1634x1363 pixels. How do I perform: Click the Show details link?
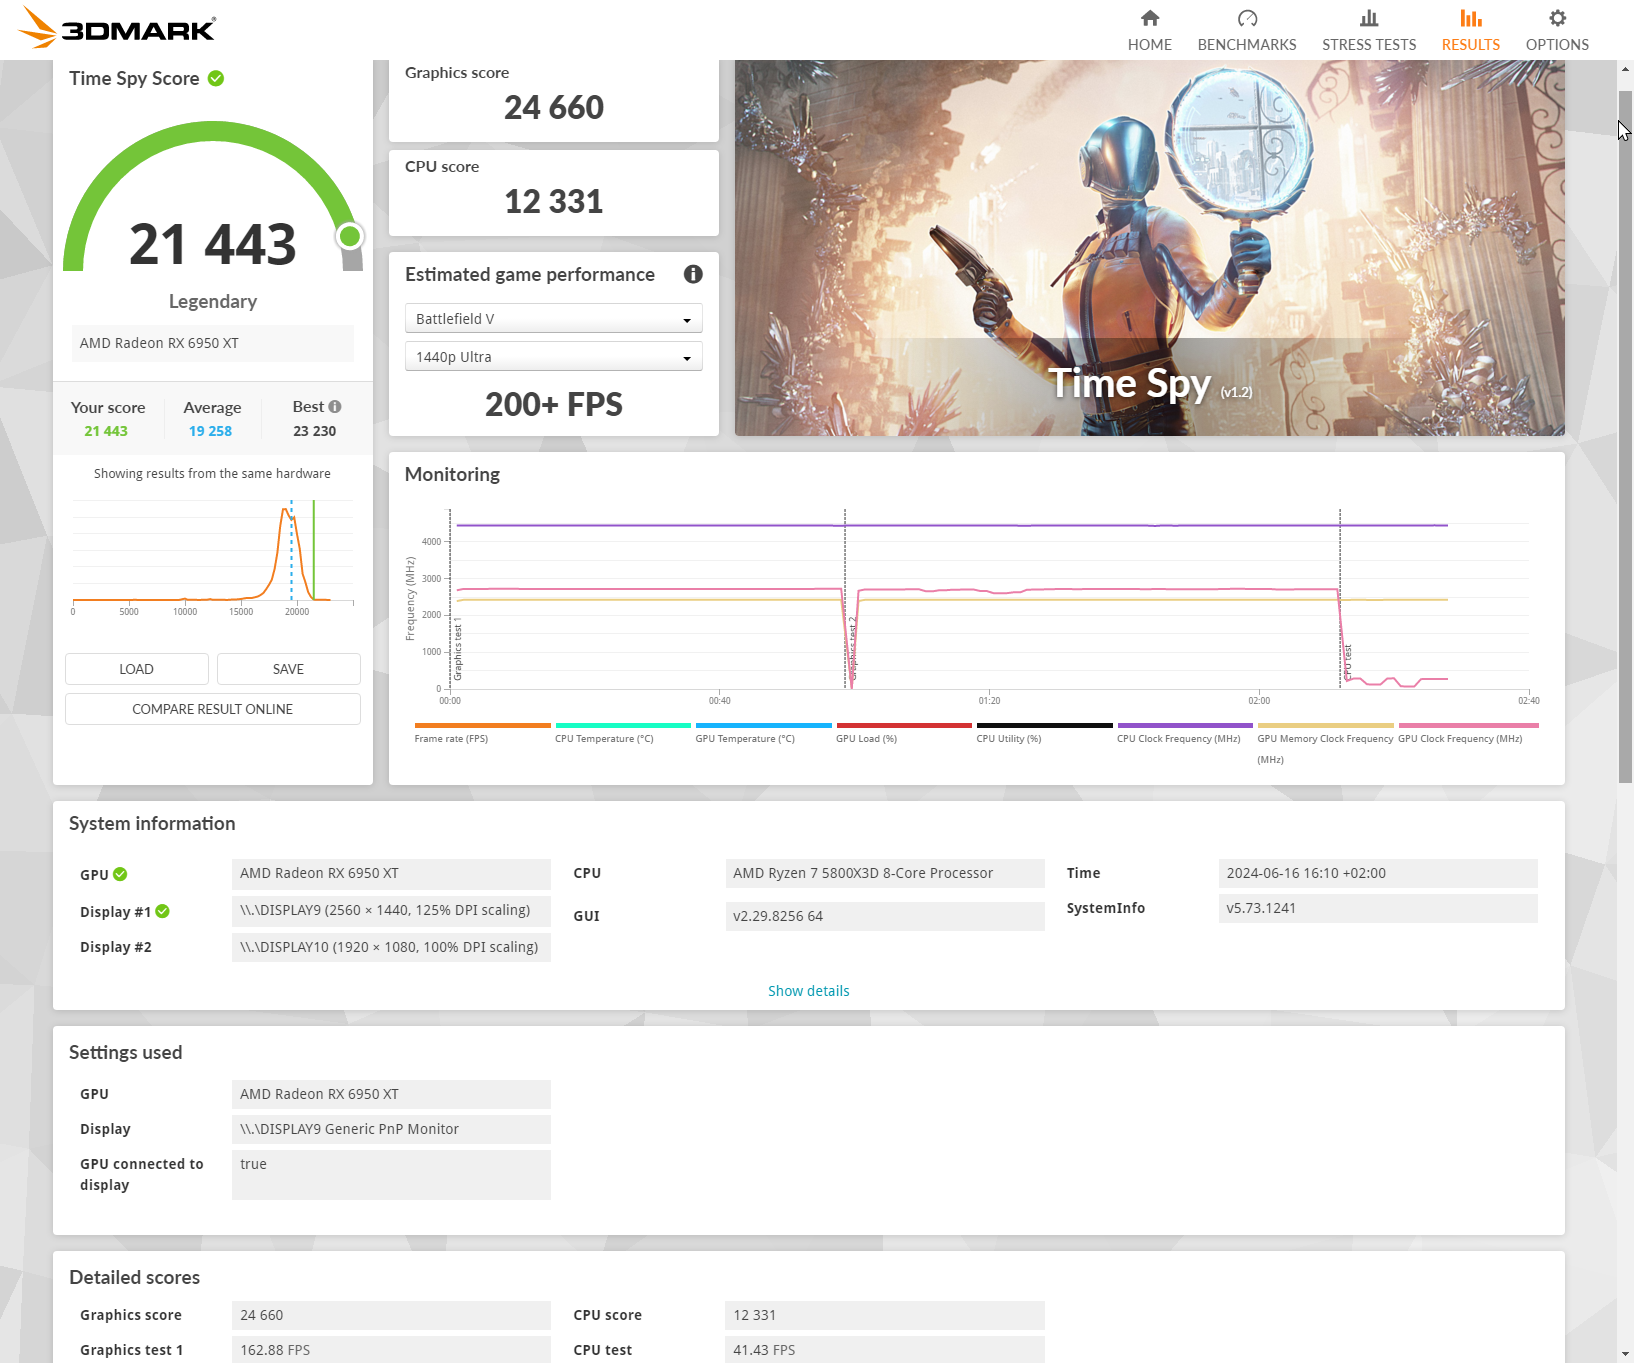[808, 991]
